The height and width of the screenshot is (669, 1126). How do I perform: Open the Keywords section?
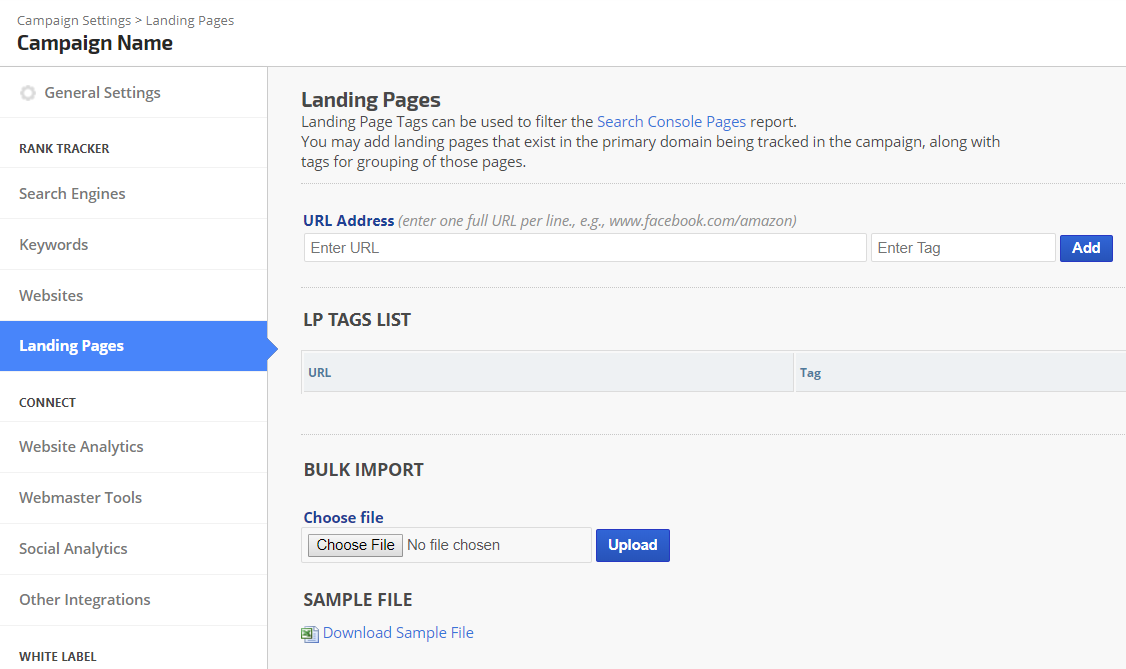[54, 245]
